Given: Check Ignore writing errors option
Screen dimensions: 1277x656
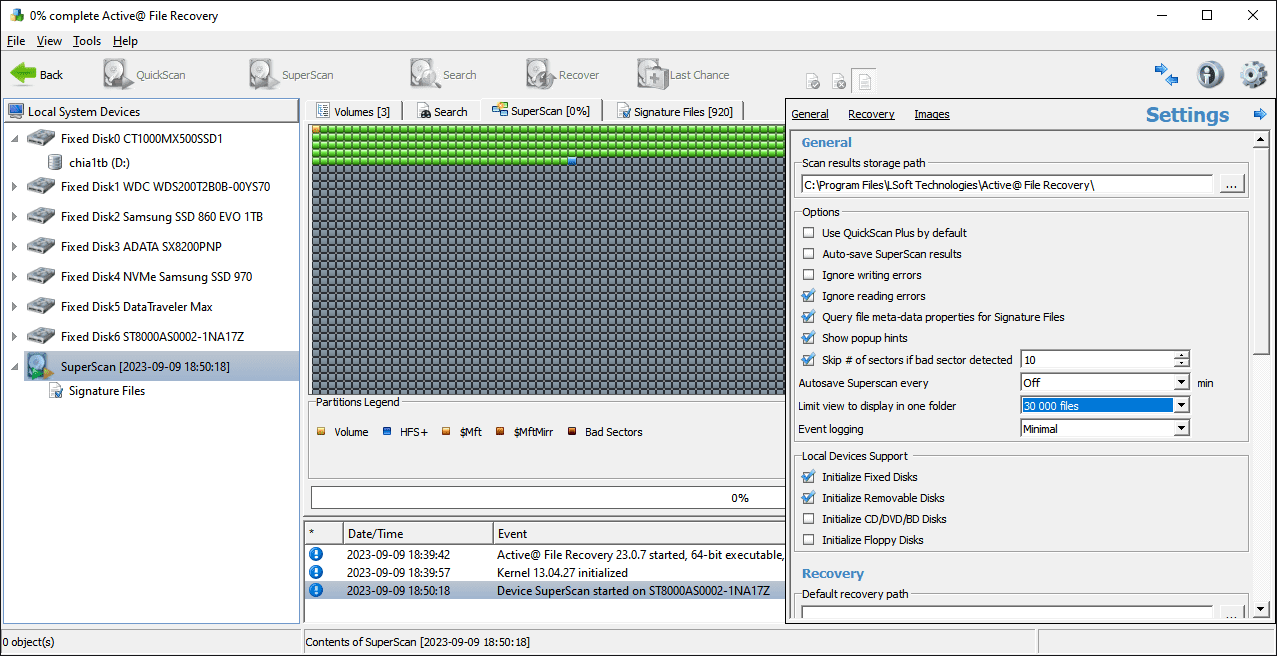Looking at the screenshot, I should click(x=809, y=275).
